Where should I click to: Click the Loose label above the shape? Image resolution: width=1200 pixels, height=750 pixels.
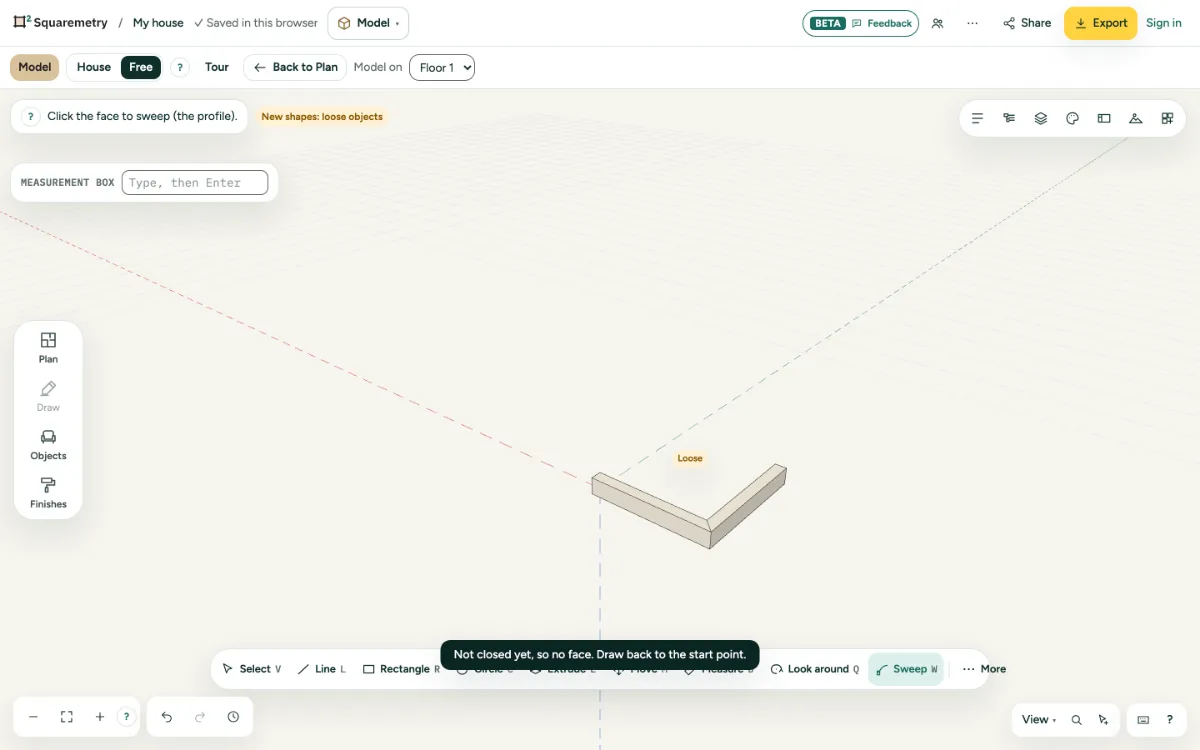[690, 459]
